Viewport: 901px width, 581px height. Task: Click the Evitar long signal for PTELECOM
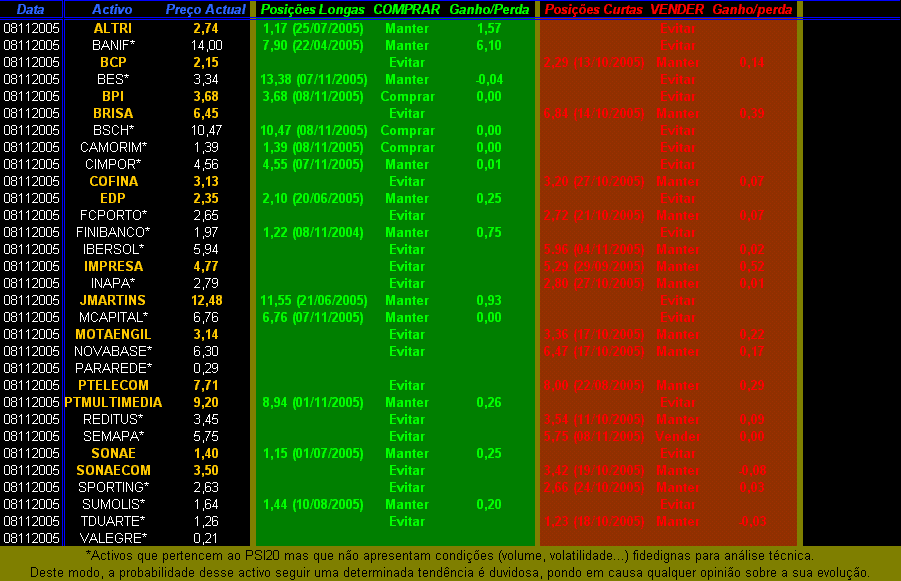(x=407, y=386)
